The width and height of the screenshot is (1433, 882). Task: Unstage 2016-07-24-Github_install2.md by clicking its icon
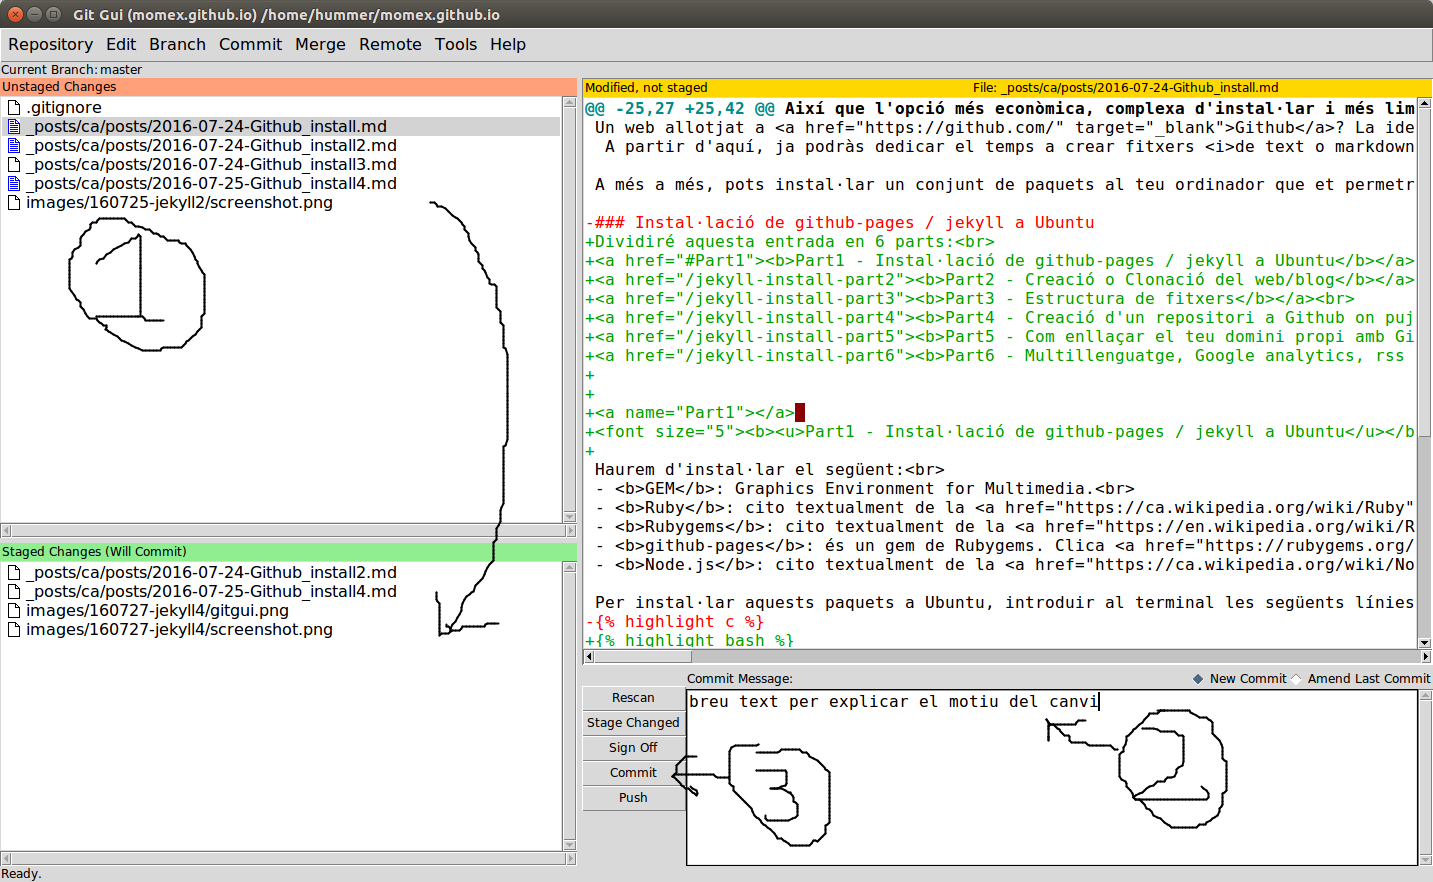pyautogui.click(x=13, y=571)
